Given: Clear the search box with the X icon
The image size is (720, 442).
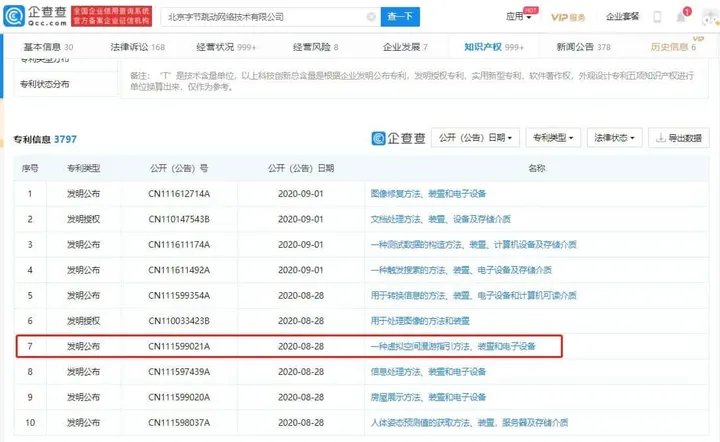Looking at the screenshot, I should pos(371,17).
